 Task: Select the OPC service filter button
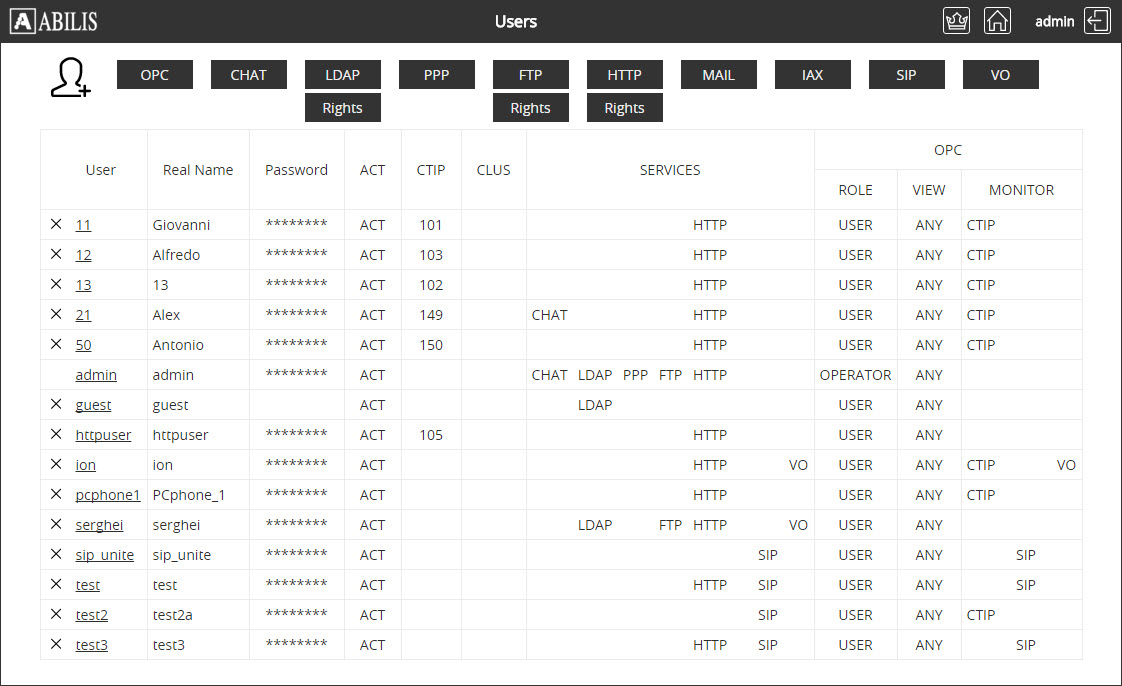point(155,75)
